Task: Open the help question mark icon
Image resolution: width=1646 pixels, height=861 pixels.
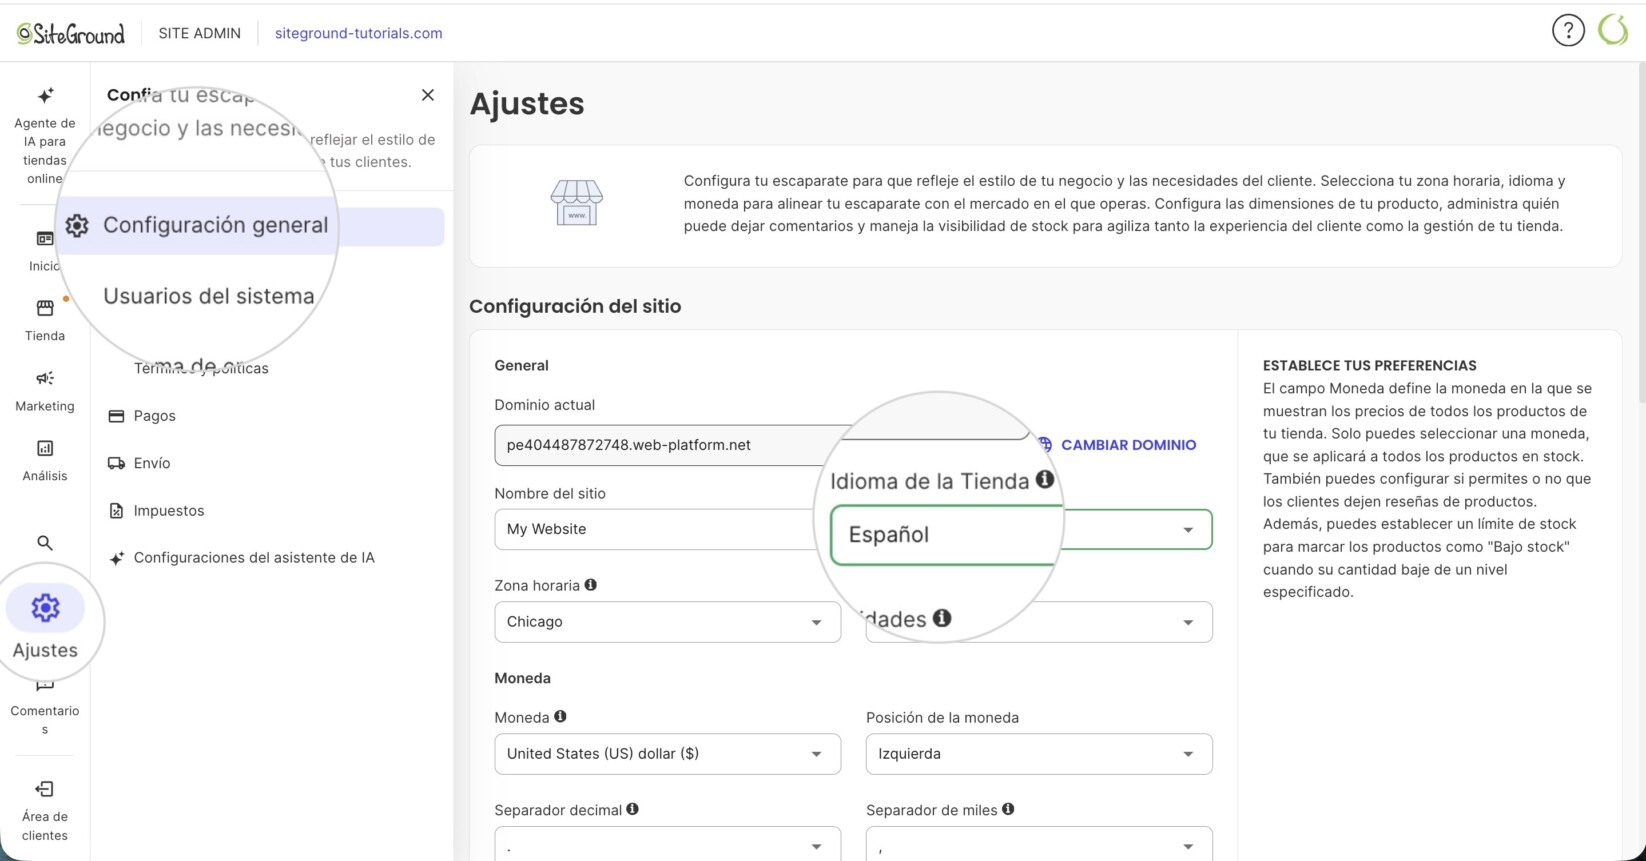Action: 1568,31
